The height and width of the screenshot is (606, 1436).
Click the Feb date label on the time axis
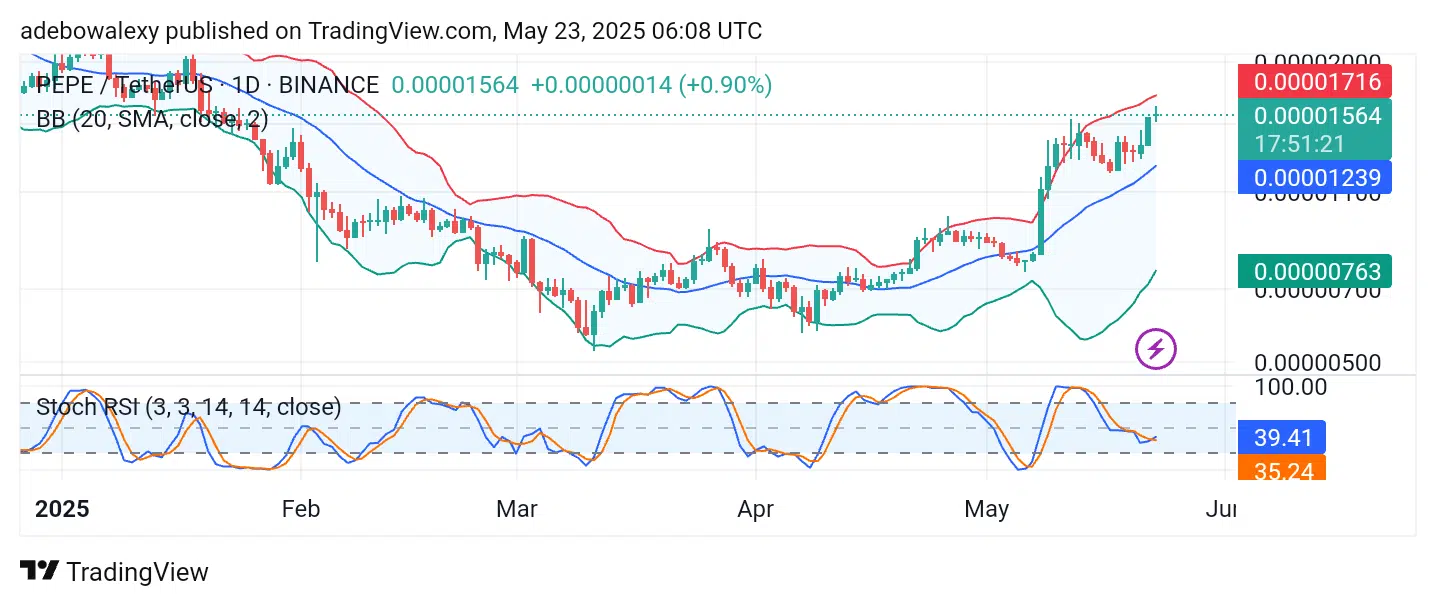coord(301,509)
